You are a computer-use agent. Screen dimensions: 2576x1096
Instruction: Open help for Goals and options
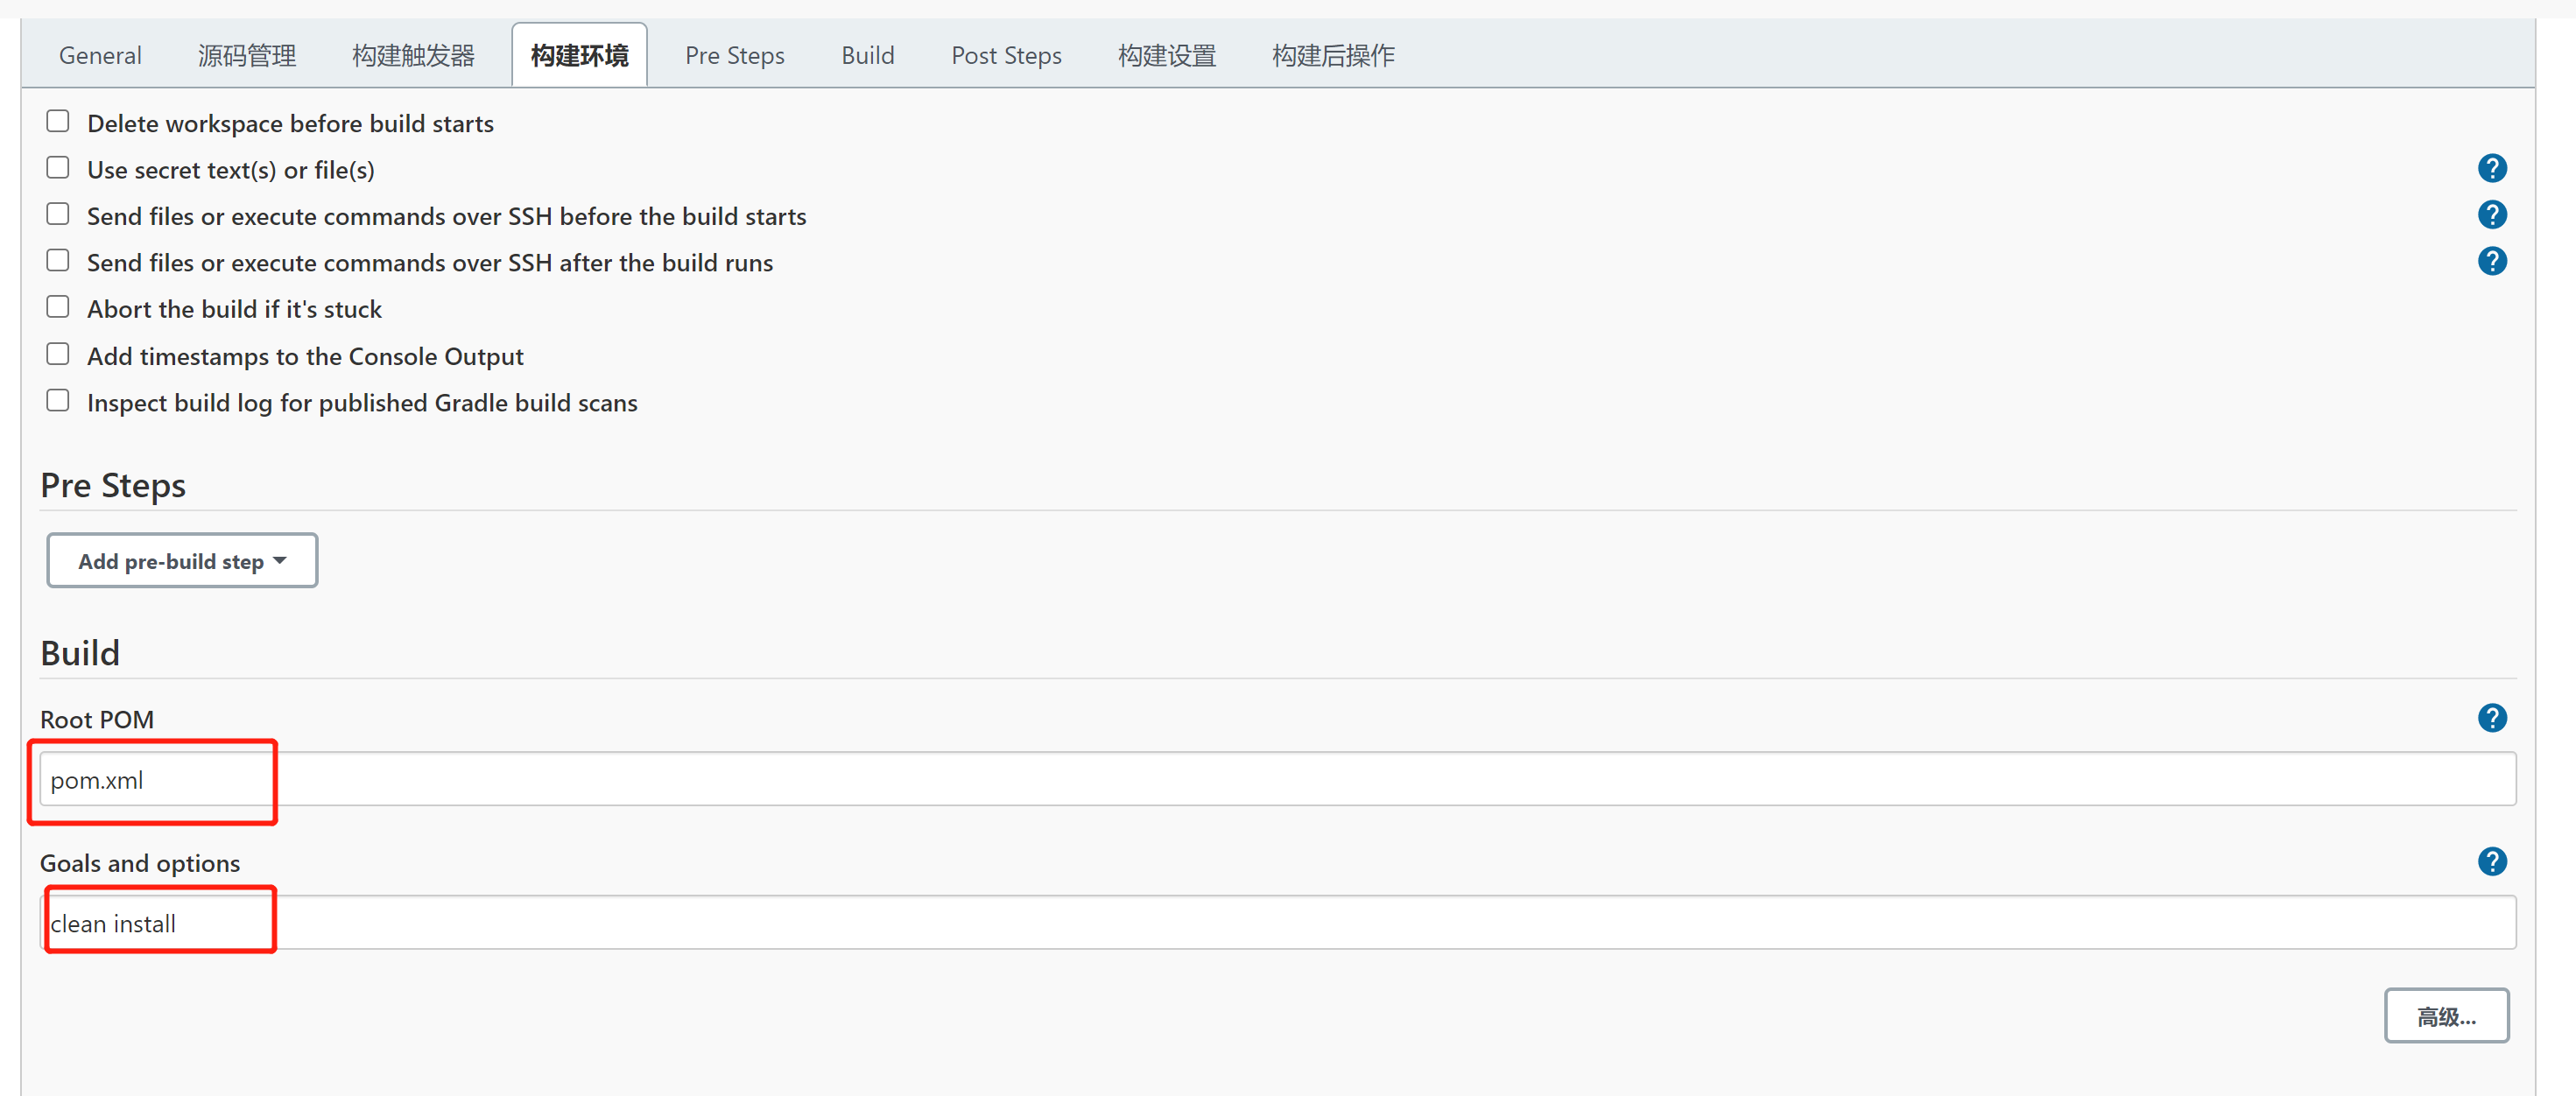click(x=2492, y=861)
